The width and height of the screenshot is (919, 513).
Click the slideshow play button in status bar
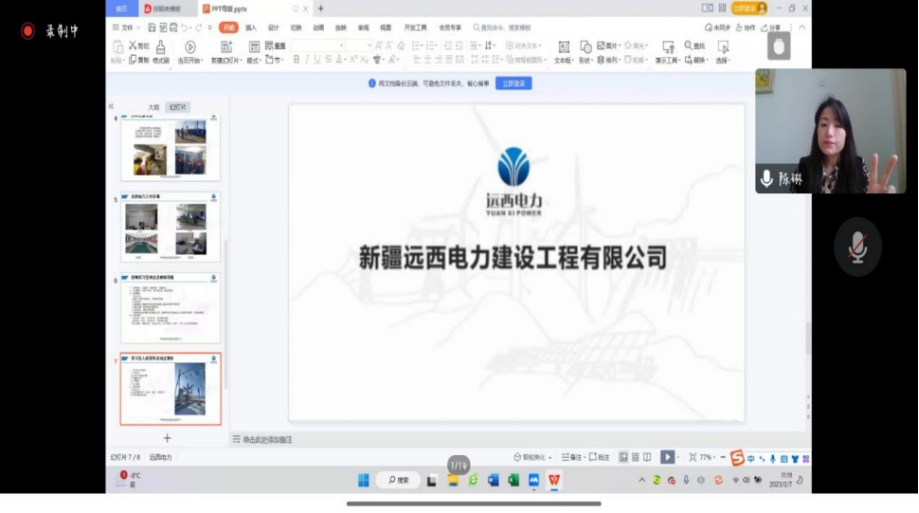[x=667, y=457]
